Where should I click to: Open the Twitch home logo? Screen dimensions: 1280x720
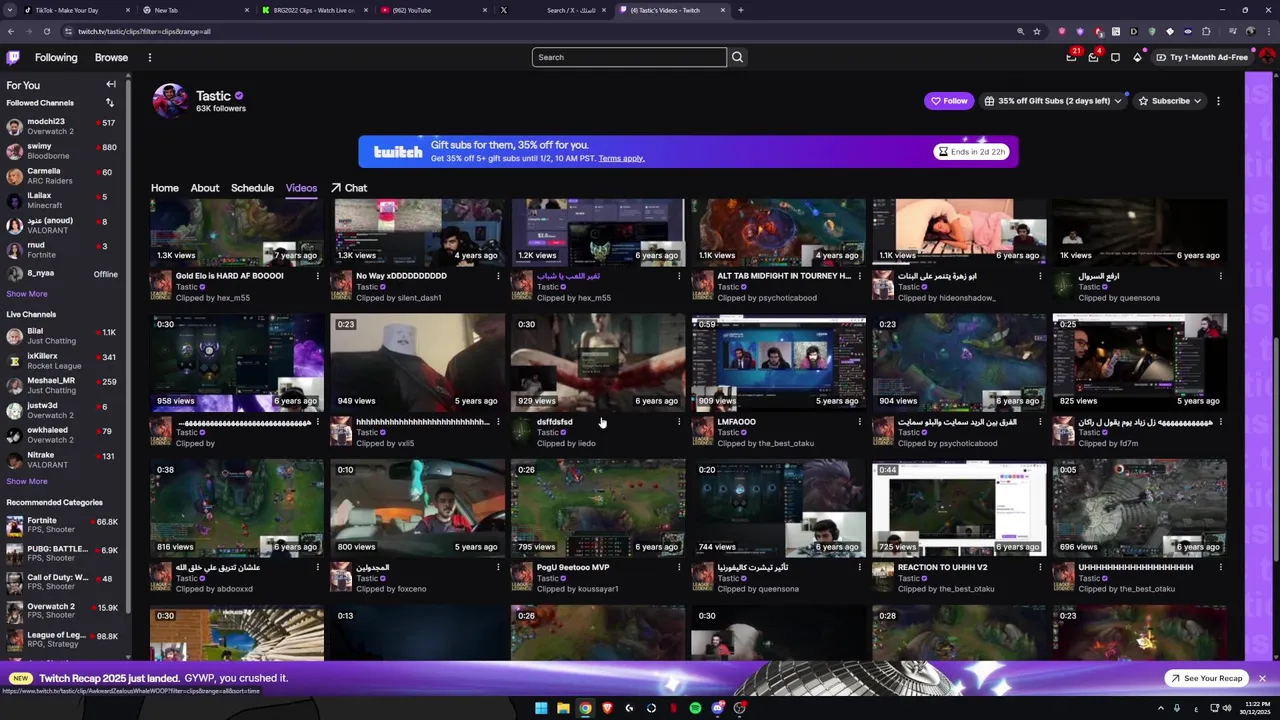(13, 57)
